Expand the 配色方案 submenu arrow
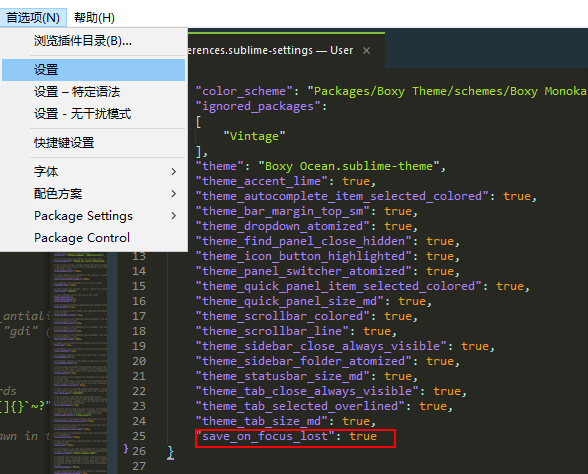 tap(173, 194)
